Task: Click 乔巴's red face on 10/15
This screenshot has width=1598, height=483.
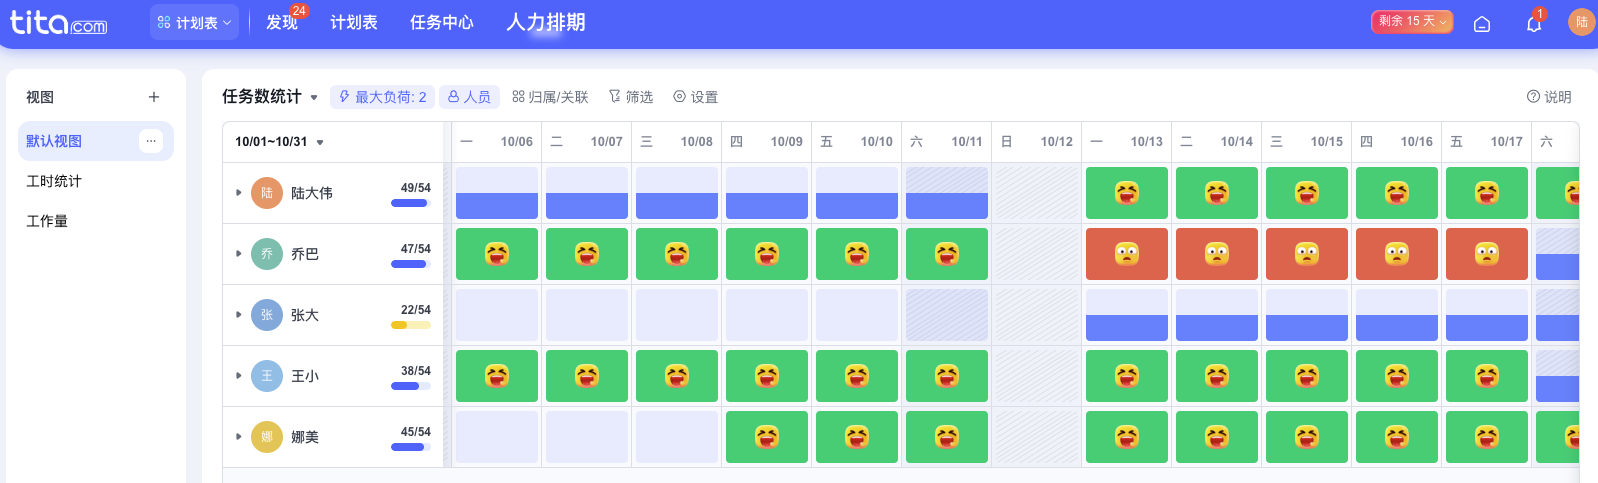Action: 1307,254
